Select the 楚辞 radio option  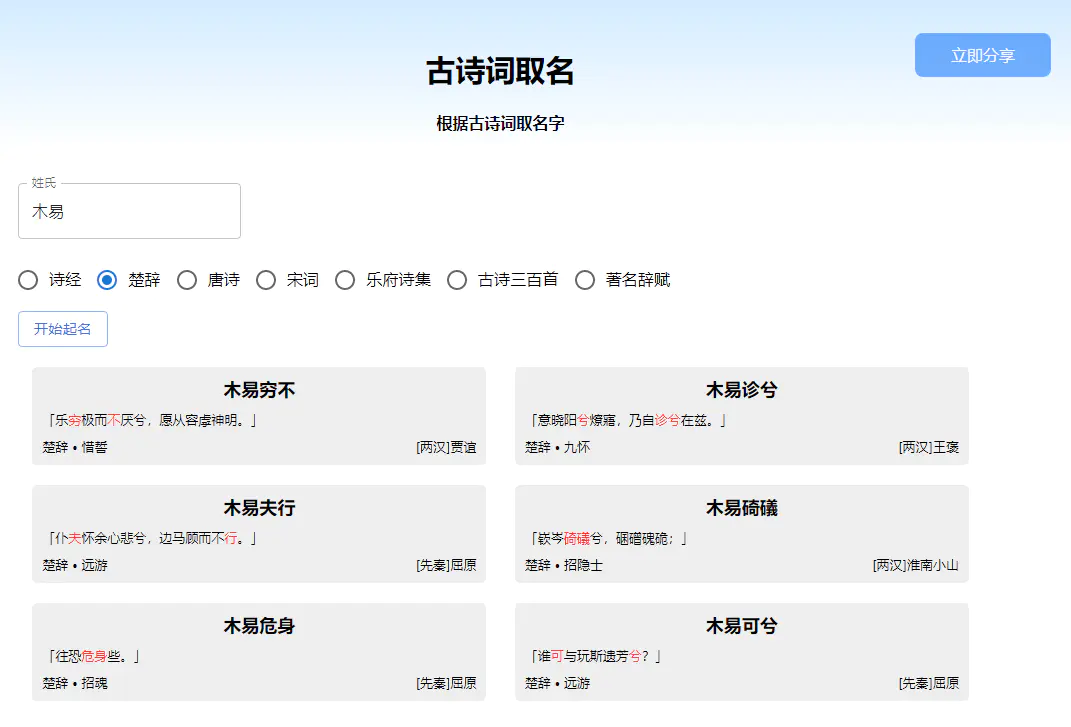(x=107, y=280)
